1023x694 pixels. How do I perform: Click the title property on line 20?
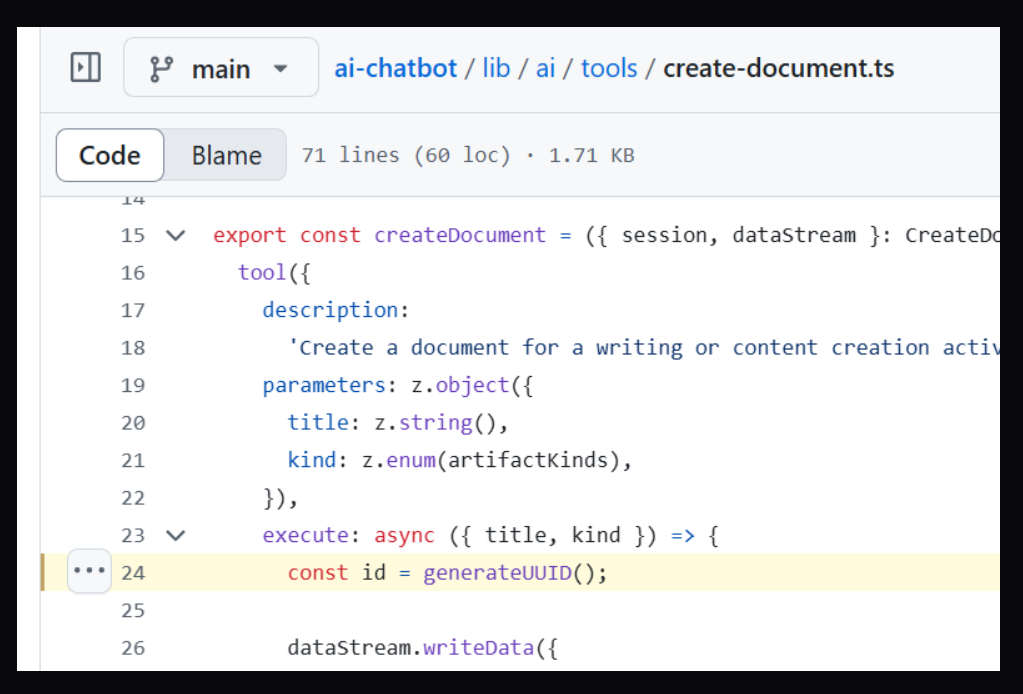click(318, 423)
